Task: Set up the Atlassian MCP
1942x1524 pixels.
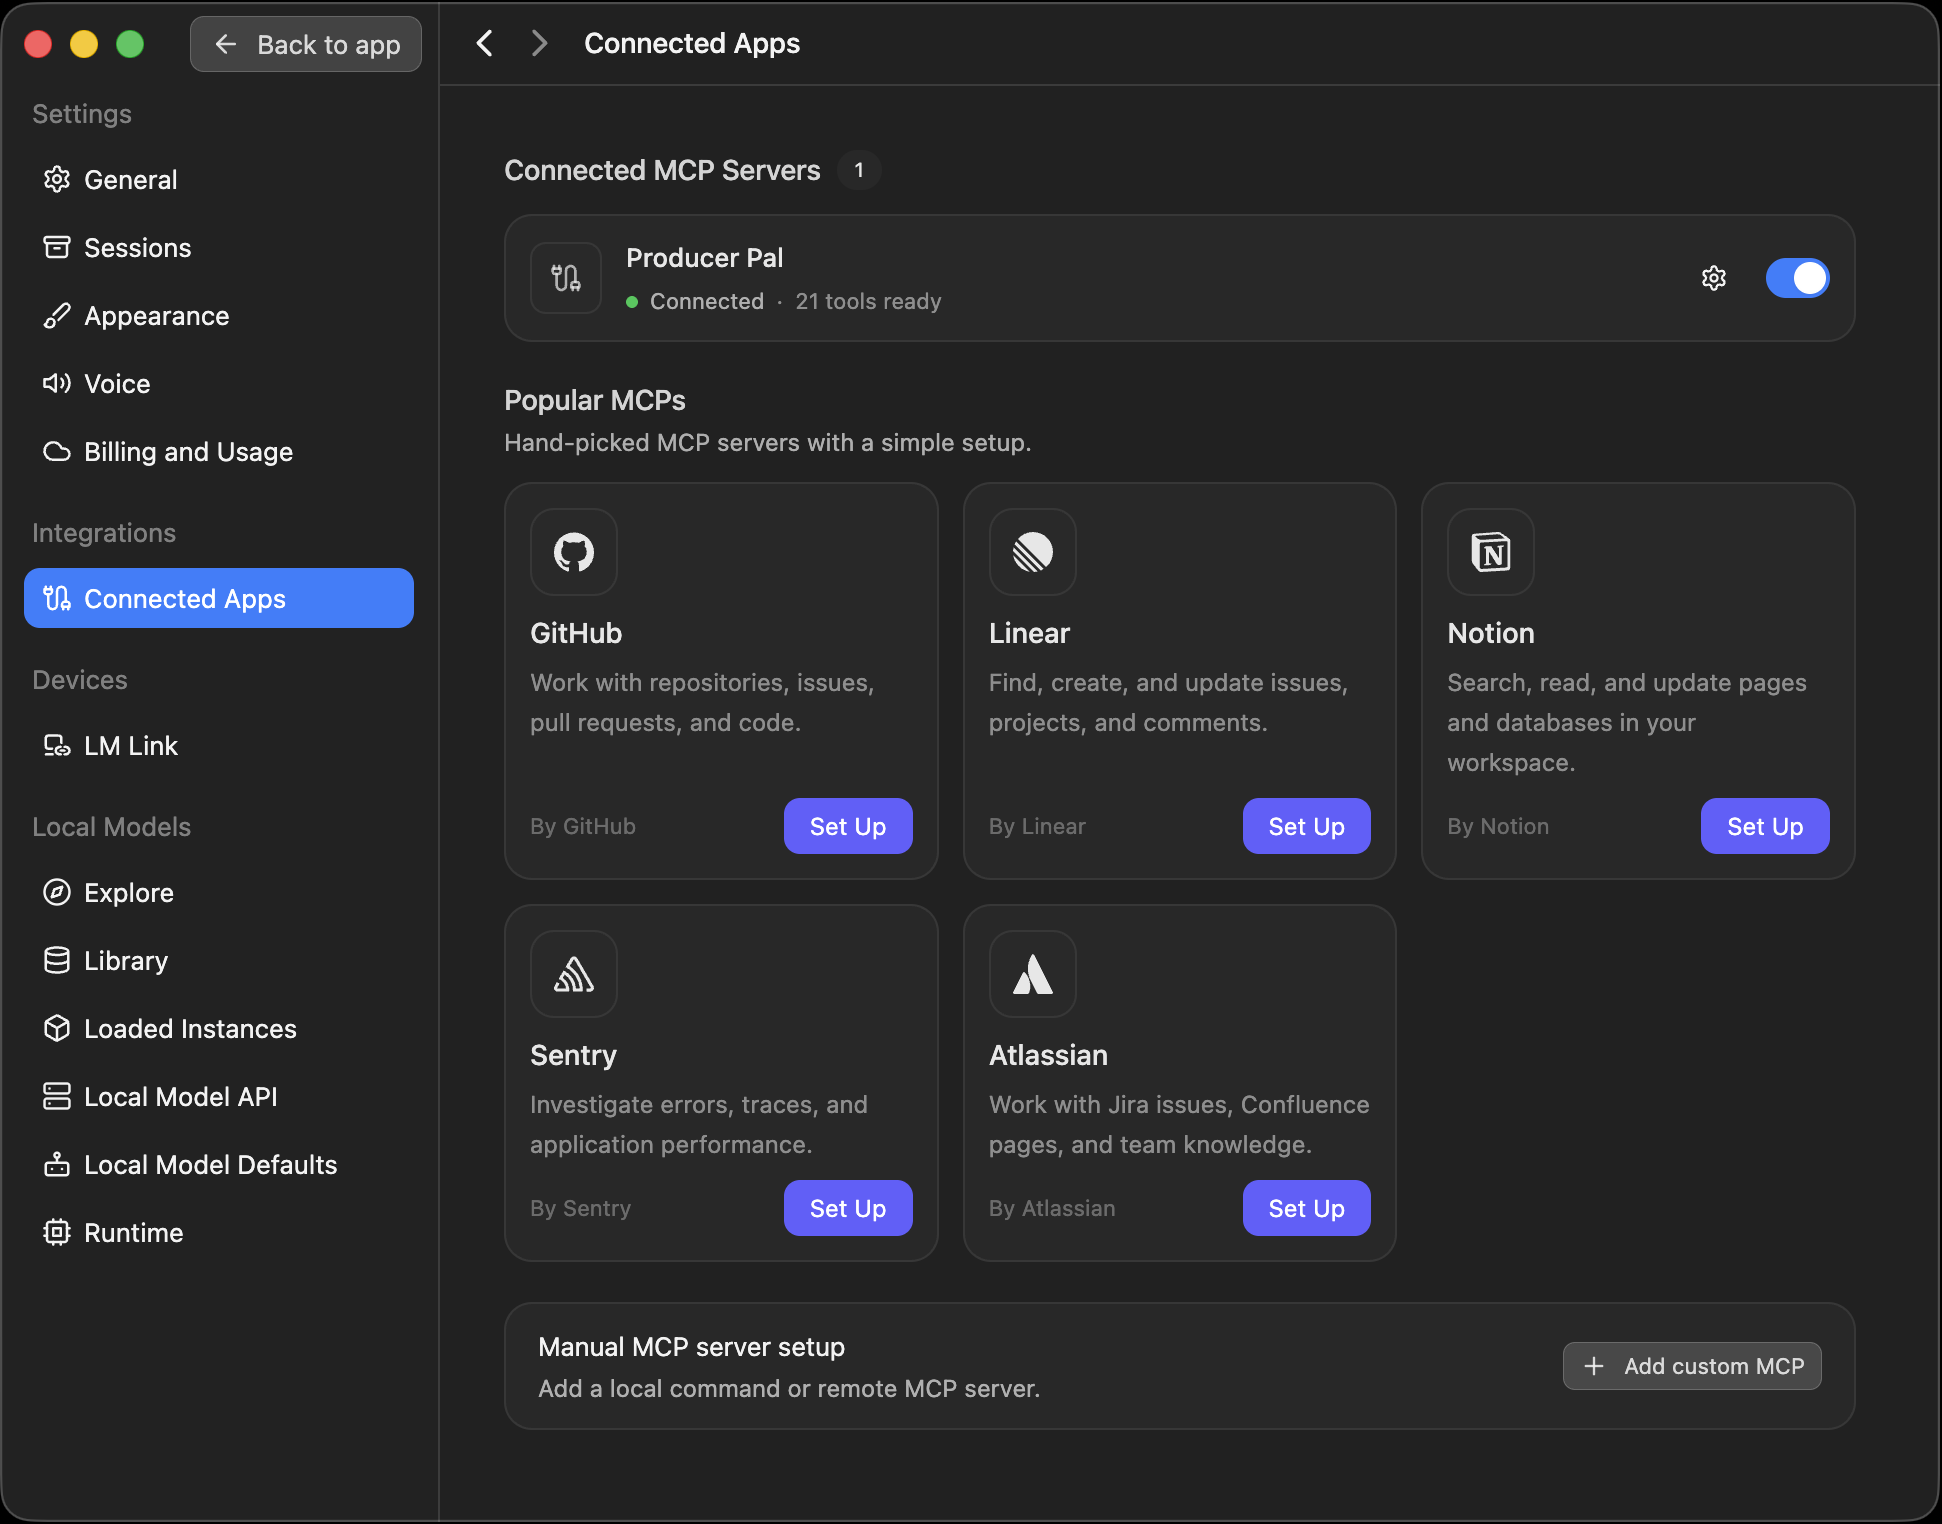Action: coord(1307,1208)
